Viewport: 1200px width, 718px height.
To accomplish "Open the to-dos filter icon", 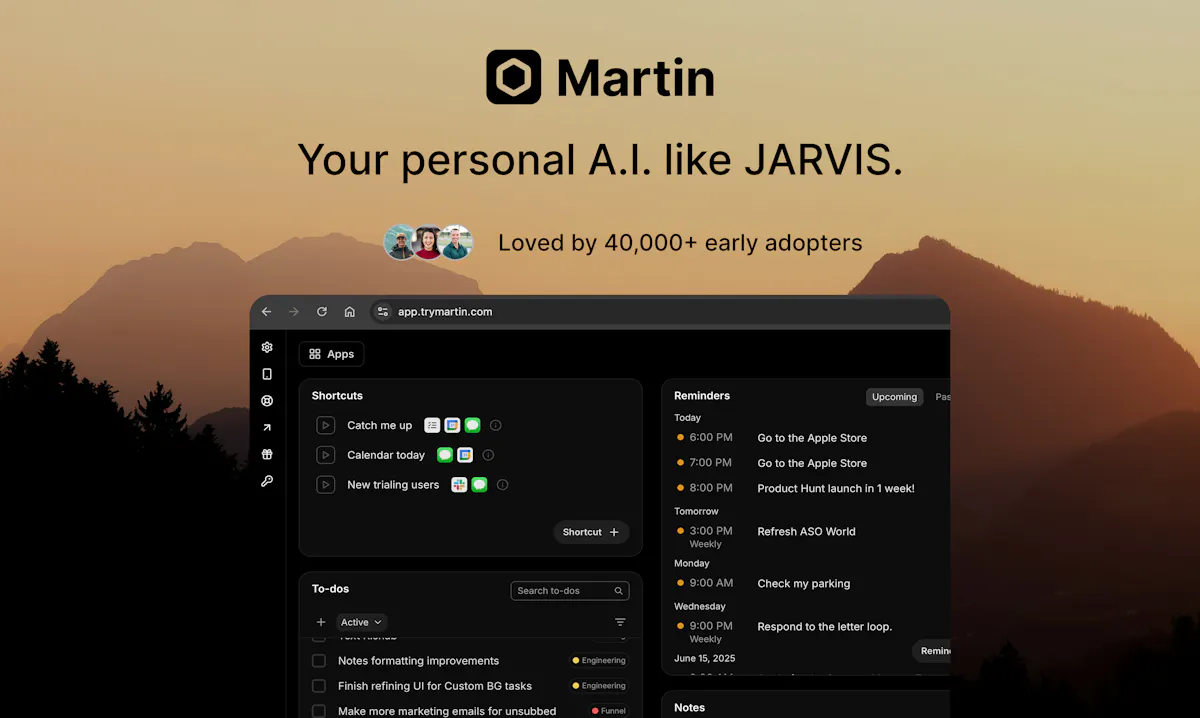I will [x=620, y=622].
